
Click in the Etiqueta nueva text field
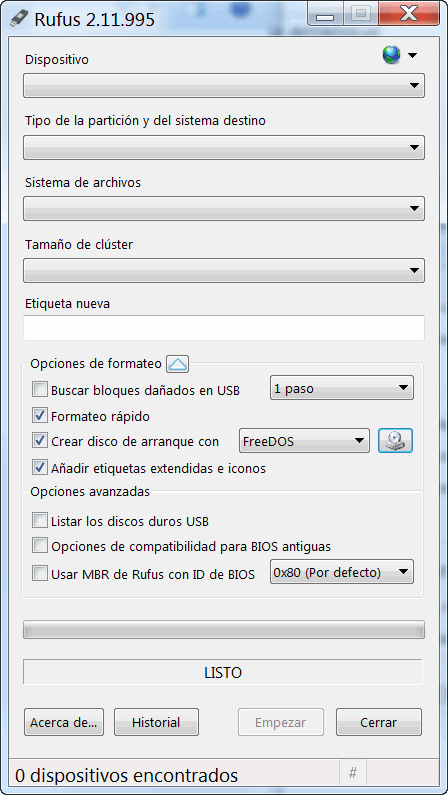224,328
